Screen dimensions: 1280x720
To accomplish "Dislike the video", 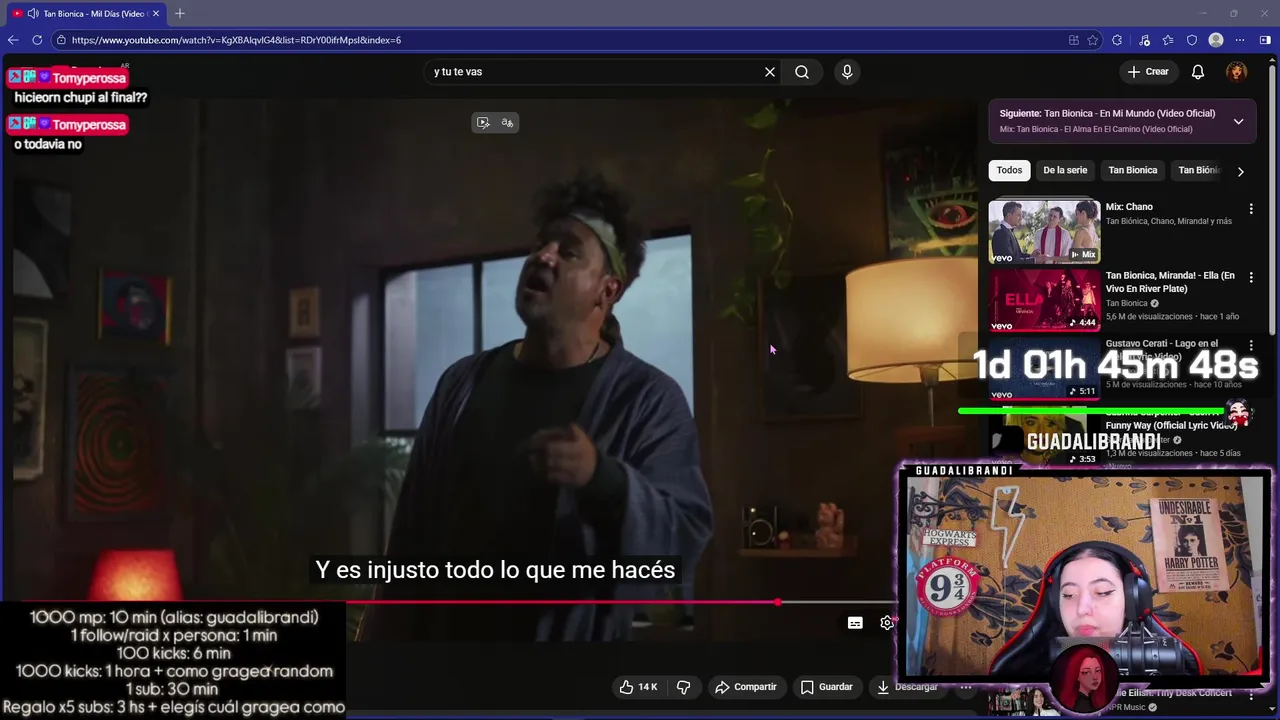I will [684, 687].
